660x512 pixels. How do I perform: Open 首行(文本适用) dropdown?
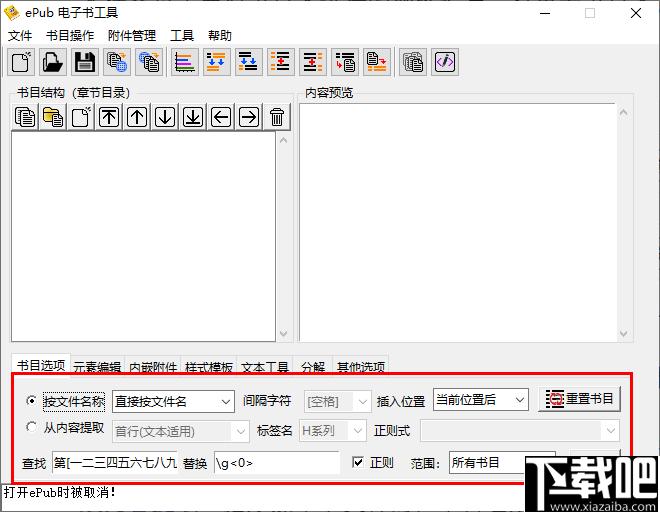coord(181,431)
